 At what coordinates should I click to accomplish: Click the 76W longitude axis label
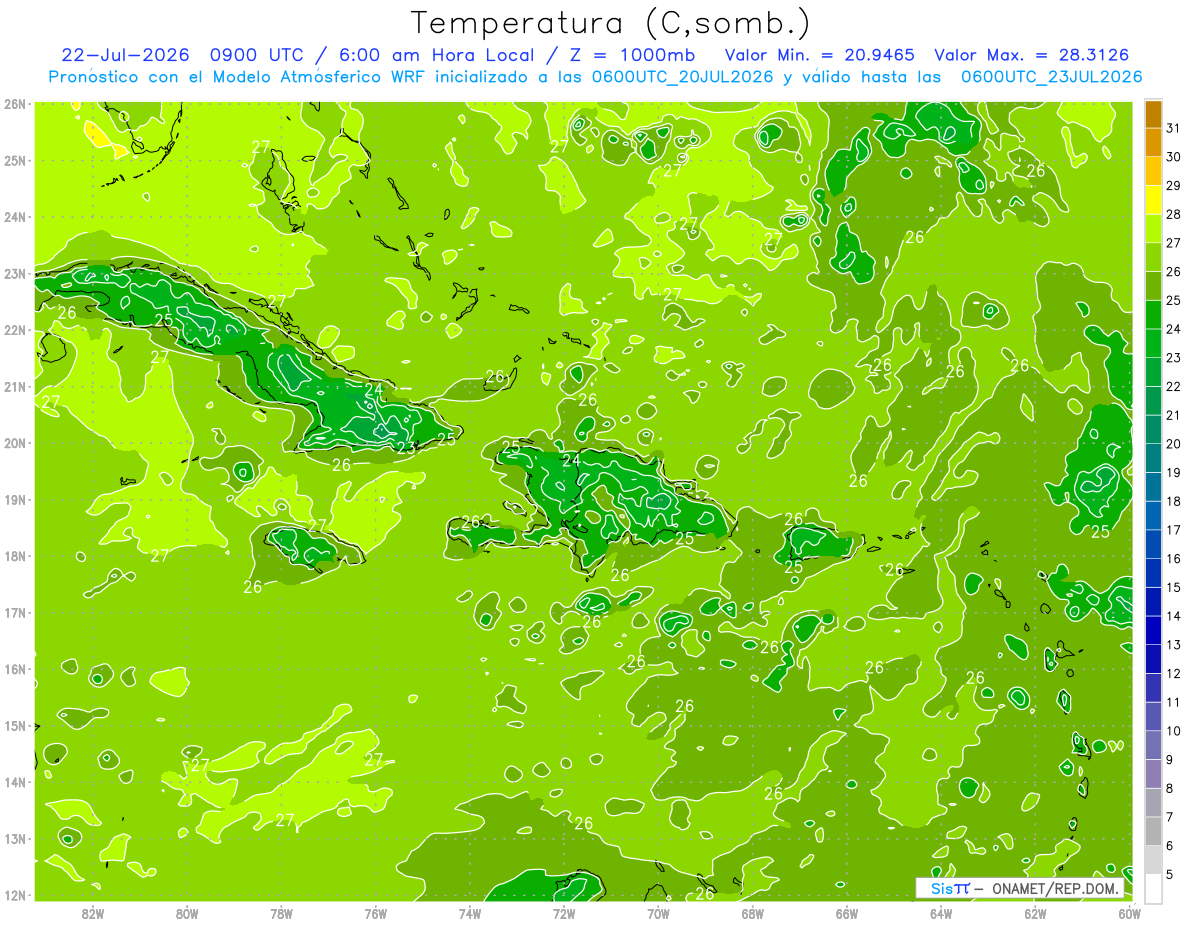click(375, 913)
